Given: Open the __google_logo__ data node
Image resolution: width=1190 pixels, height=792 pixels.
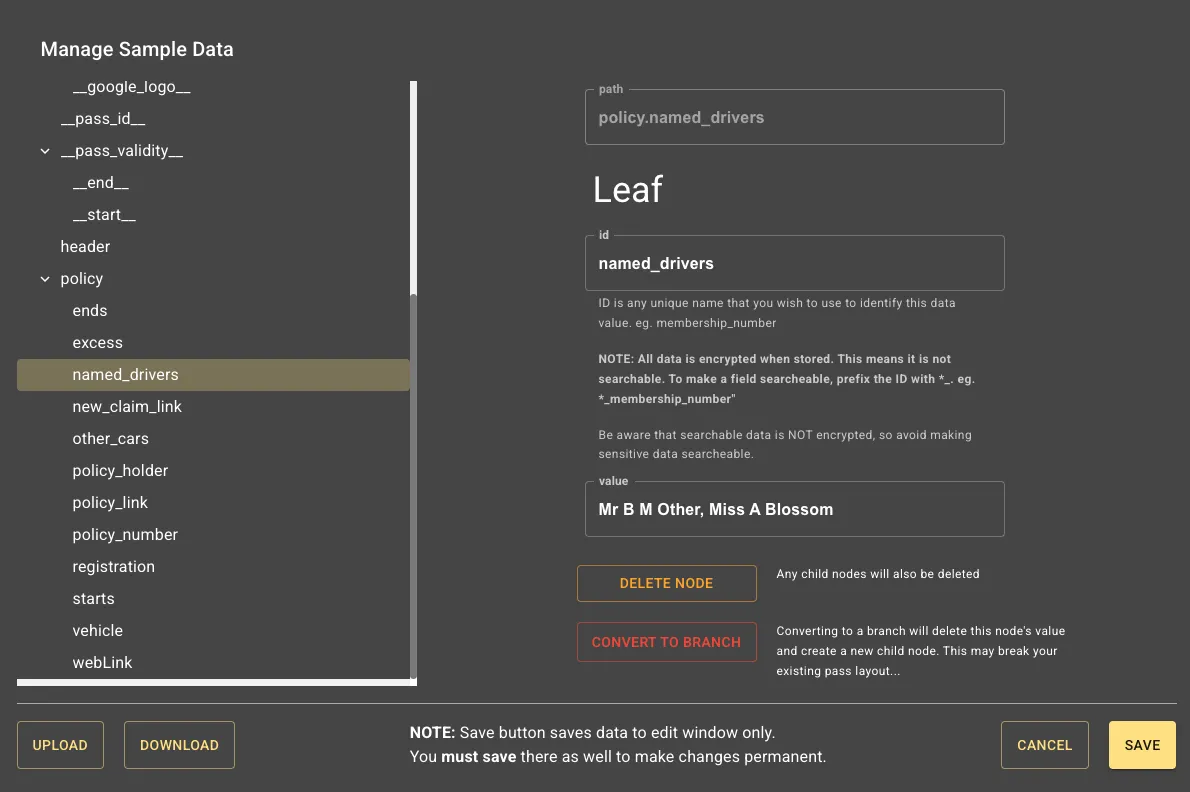Looking at the screenshot, I should [x=131, y=86].
